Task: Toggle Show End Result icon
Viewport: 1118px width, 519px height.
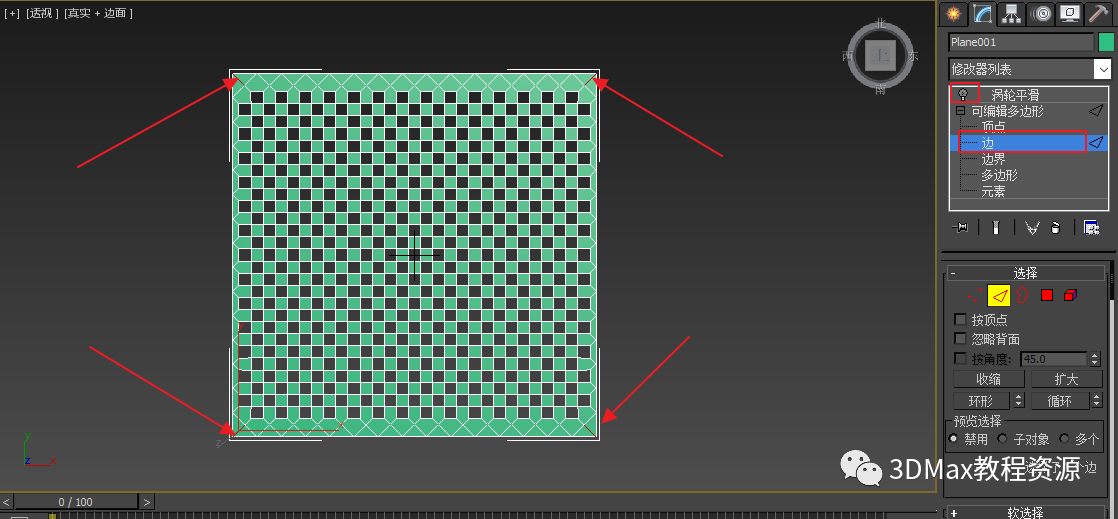Action: click(997, 227)
